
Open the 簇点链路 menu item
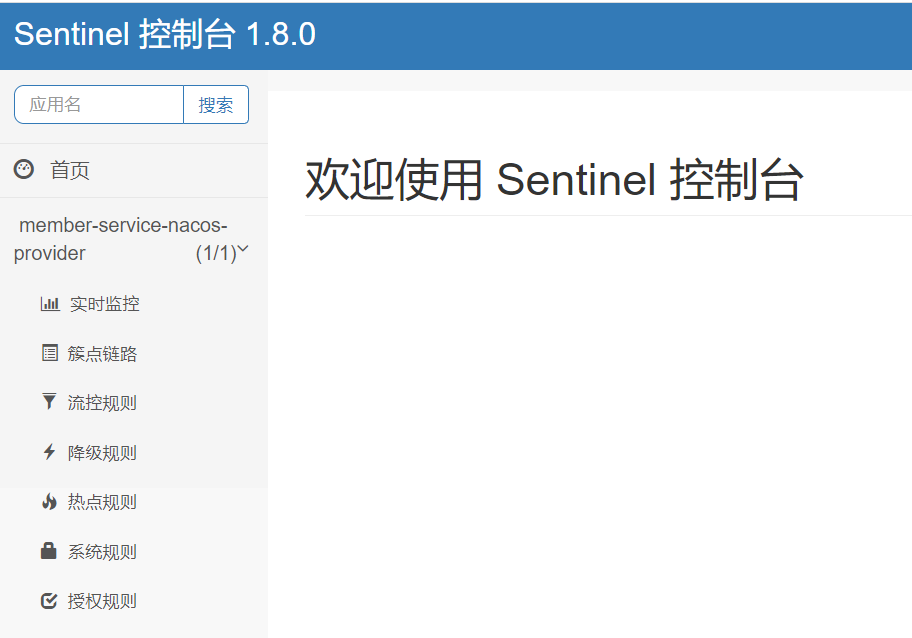(x=102, y=354)
